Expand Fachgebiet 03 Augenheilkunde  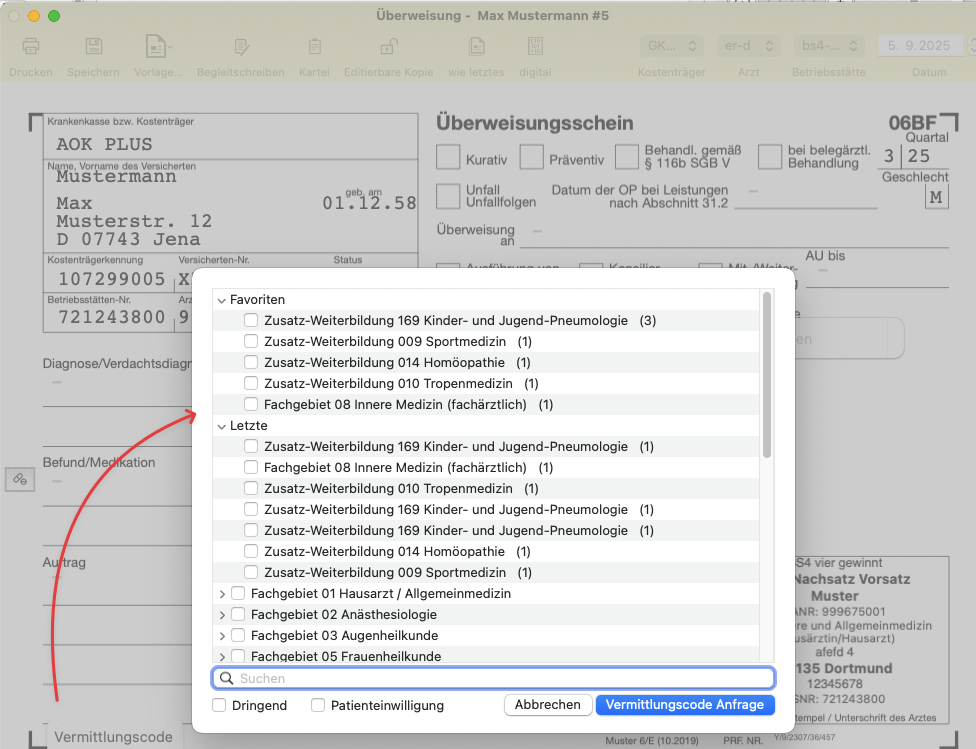(x=222, y=636)
